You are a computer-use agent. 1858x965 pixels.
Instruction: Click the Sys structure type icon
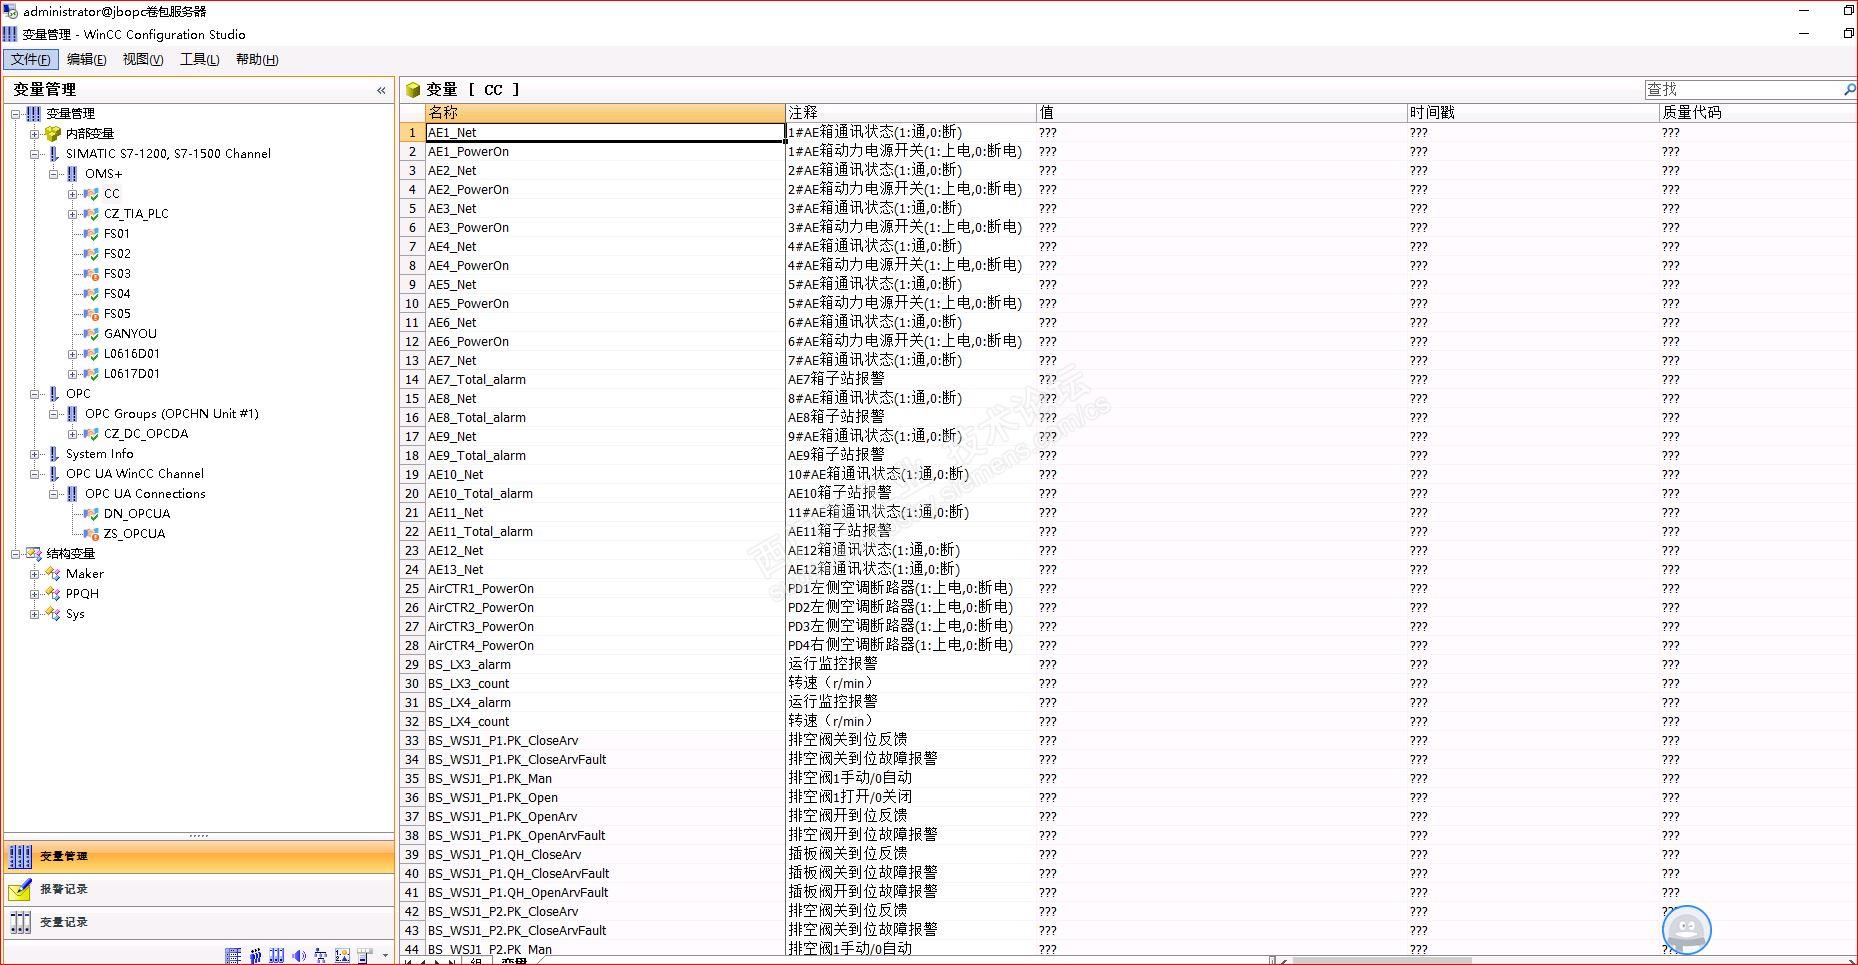pos(53,614)
